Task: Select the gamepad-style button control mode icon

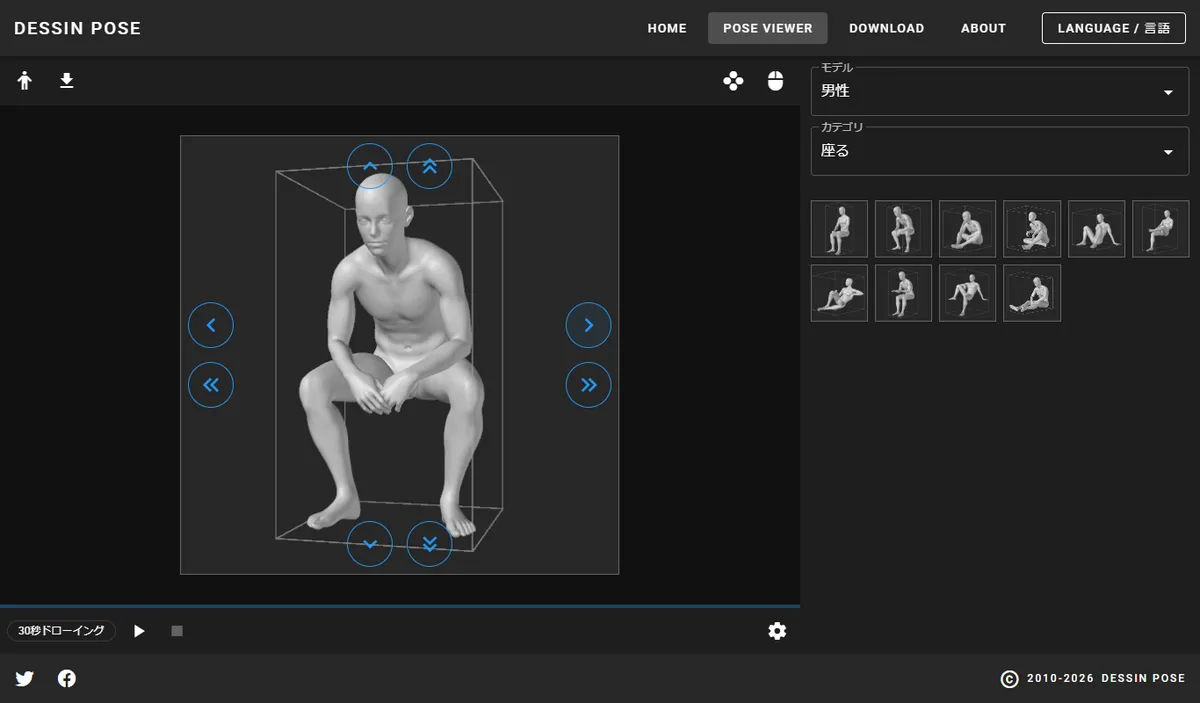Action: (733, 81)
